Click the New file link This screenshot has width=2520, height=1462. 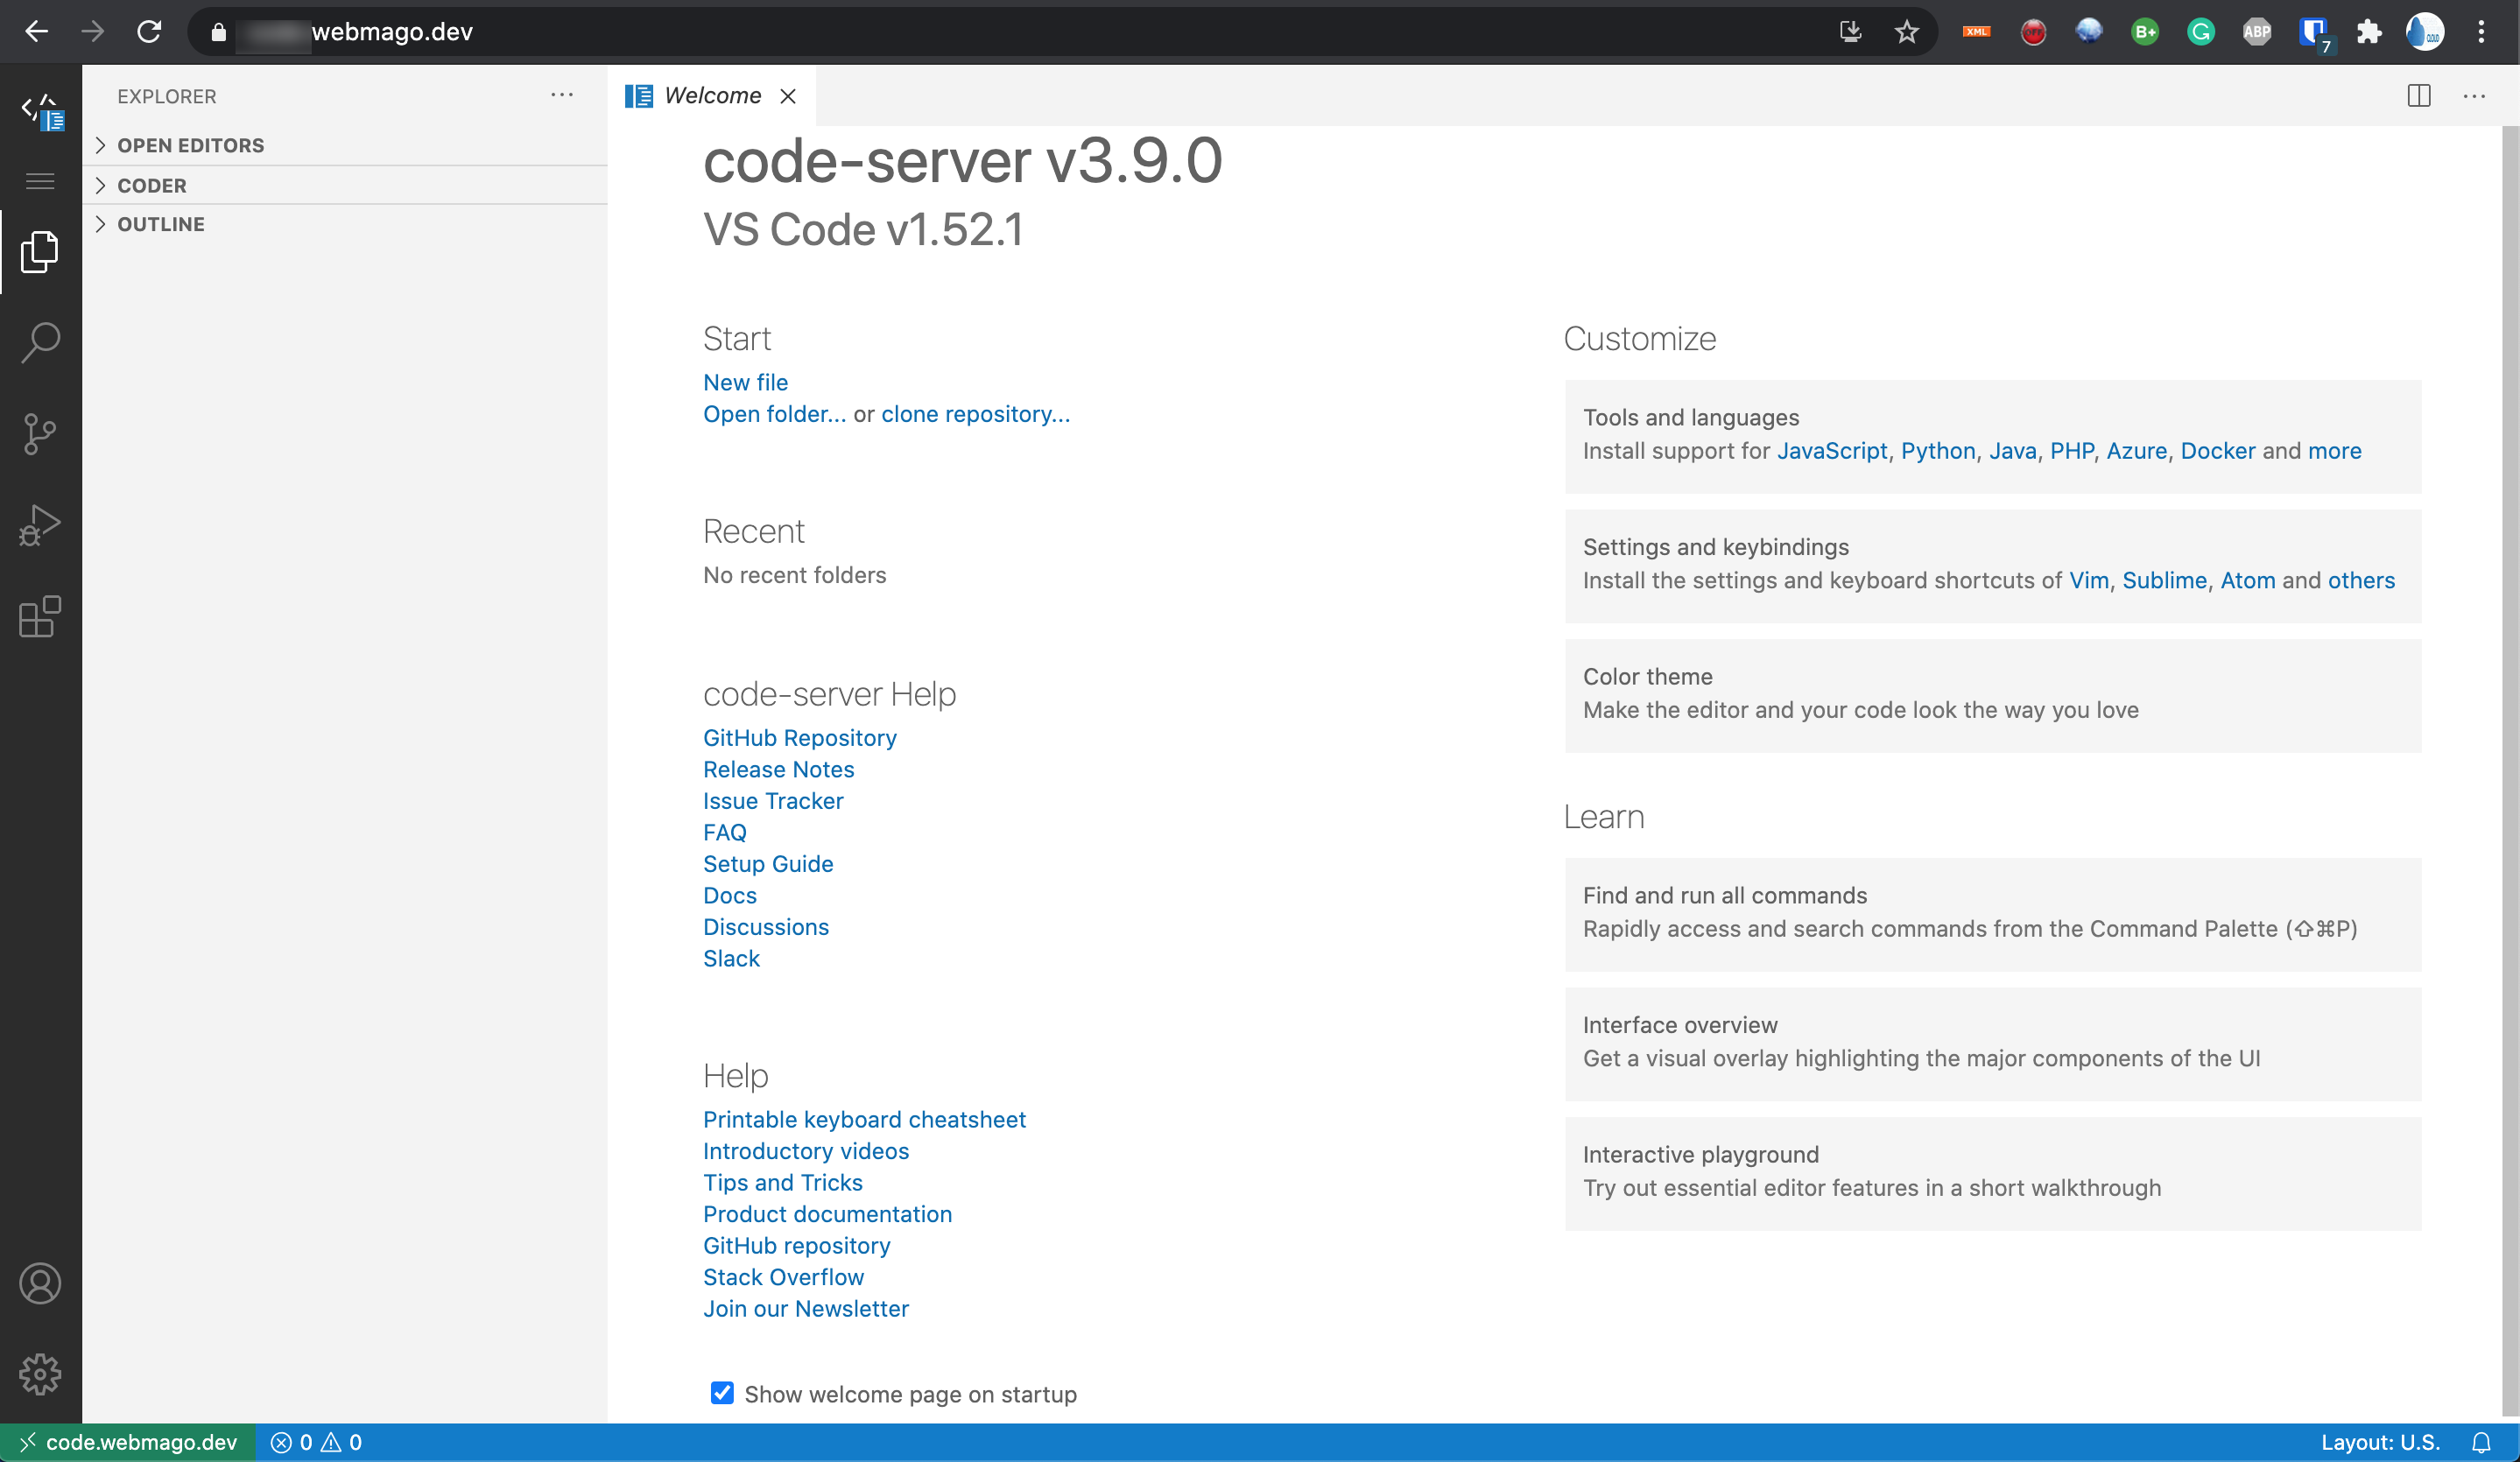coord(745,383)
